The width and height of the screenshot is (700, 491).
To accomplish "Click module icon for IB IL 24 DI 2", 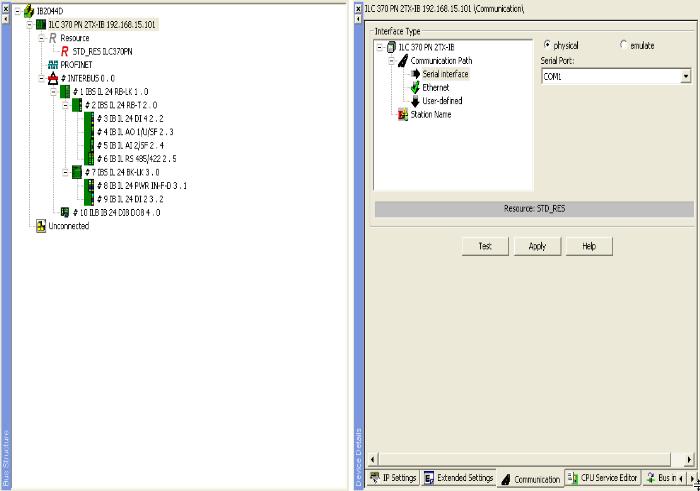I will coord(89,199).
